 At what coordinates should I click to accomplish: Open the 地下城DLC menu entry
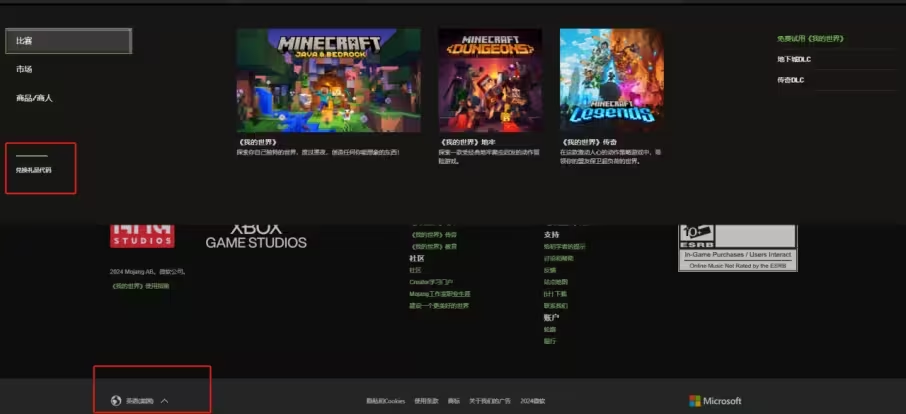click(794, 59)
